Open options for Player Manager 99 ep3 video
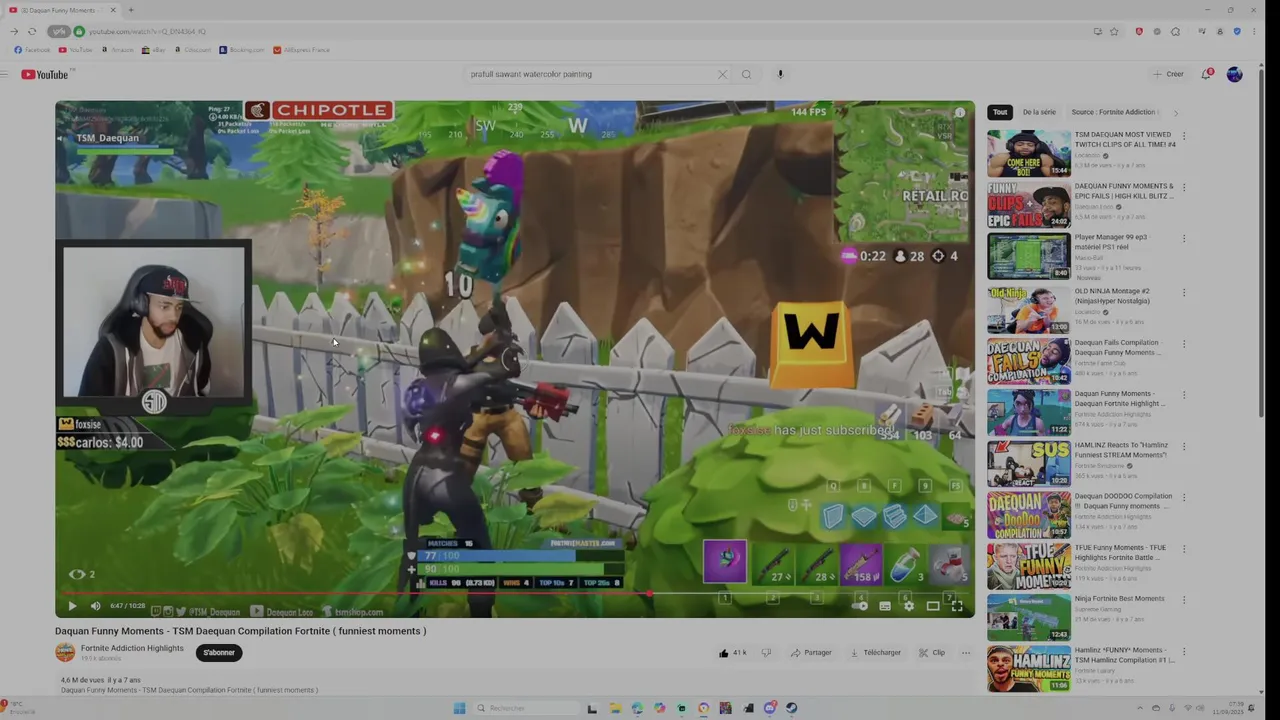The height and width of the screenshot is (720, 1280). [x=1184, y=240]
